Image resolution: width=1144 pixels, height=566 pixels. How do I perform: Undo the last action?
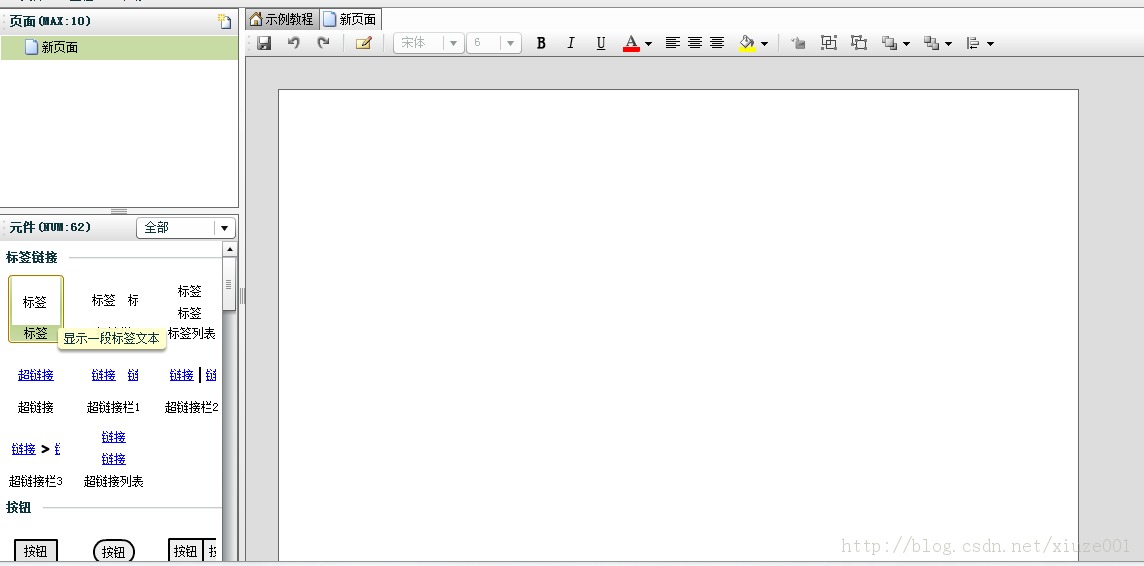click(293, 43)
